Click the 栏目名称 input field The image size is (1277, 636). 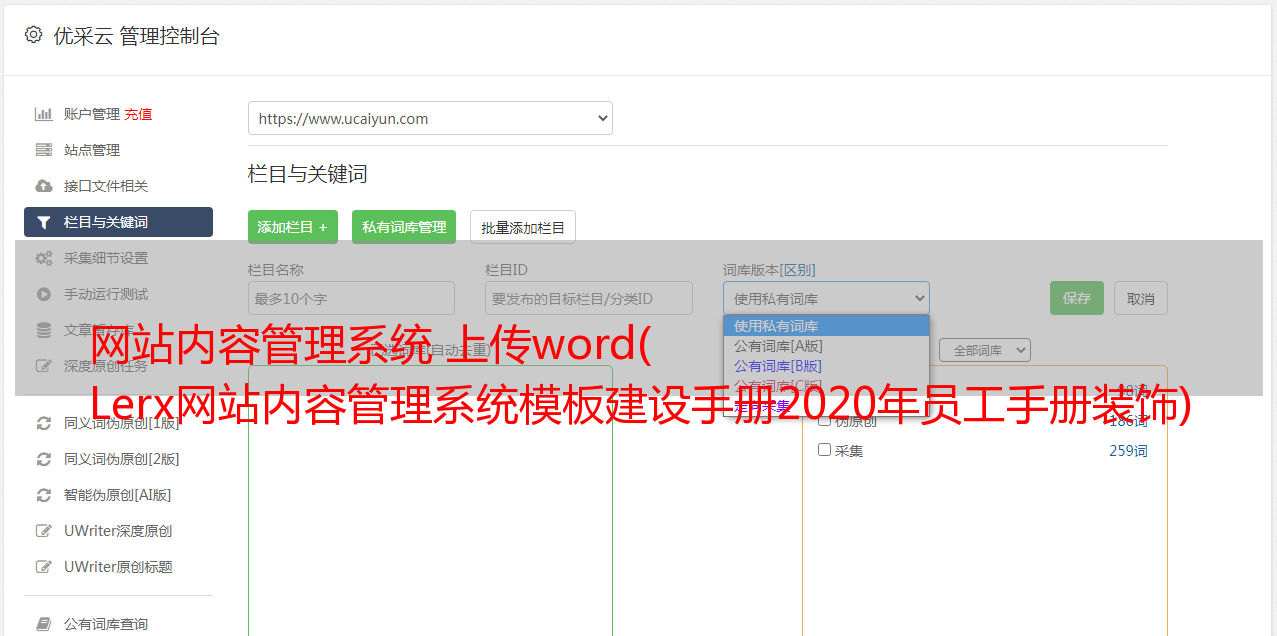pos(351,298)
